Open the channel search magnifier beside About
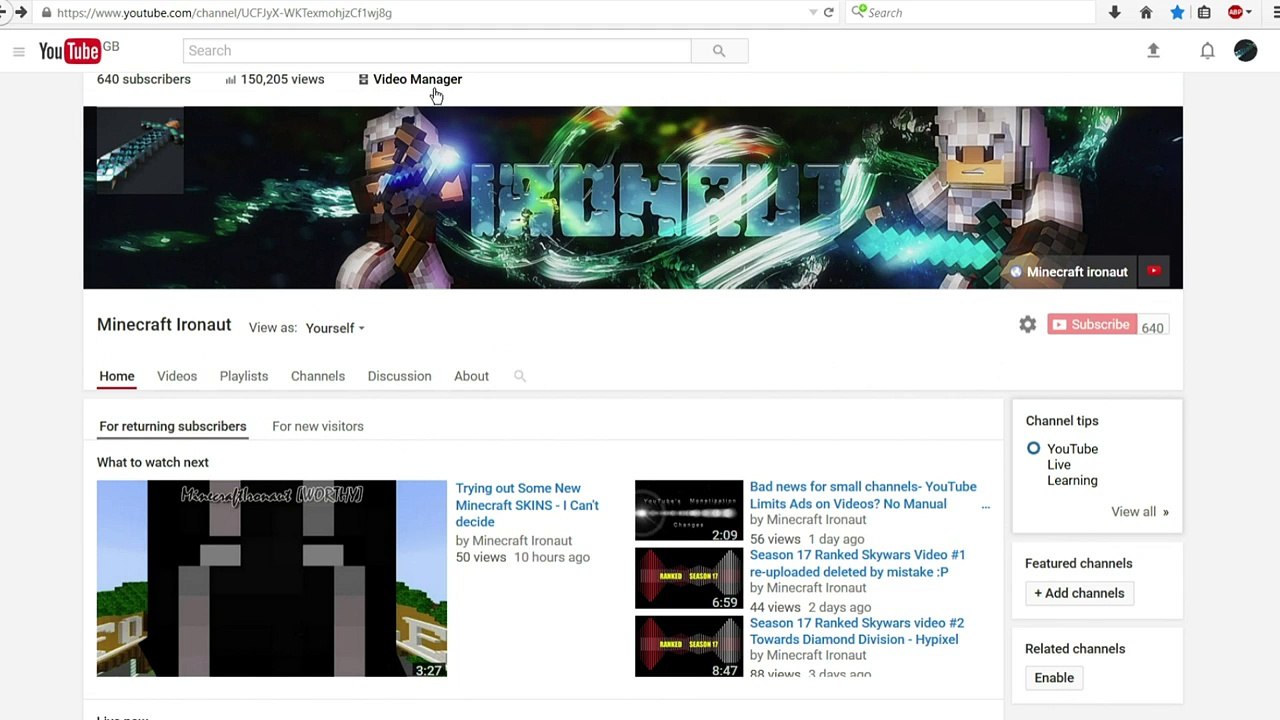 (520, 376)
